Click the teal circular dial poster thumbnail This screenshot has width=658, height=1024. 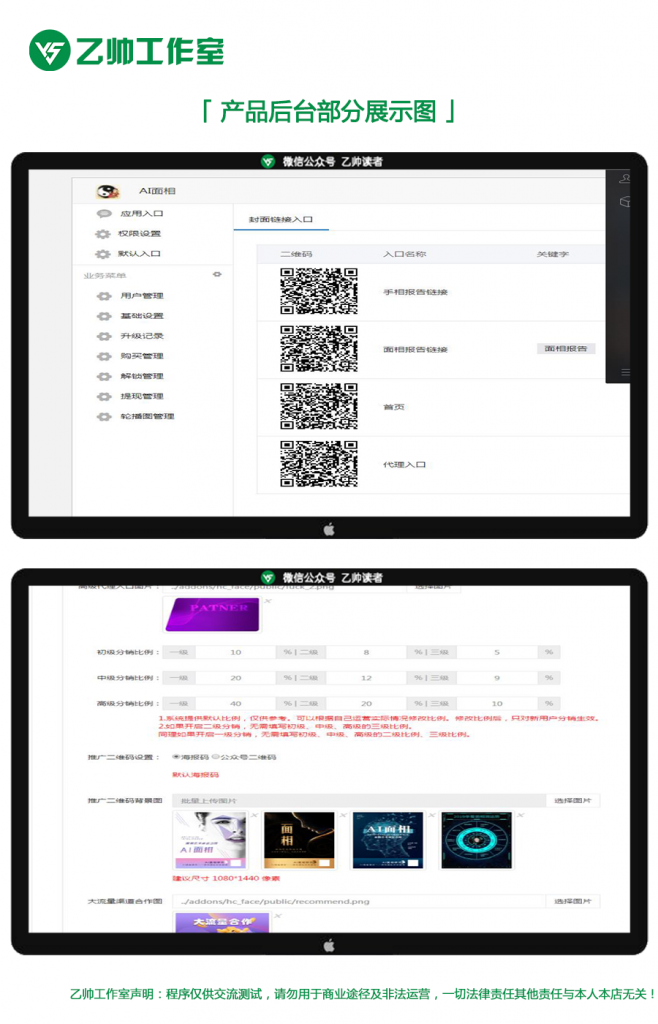(x=477, y=840)
